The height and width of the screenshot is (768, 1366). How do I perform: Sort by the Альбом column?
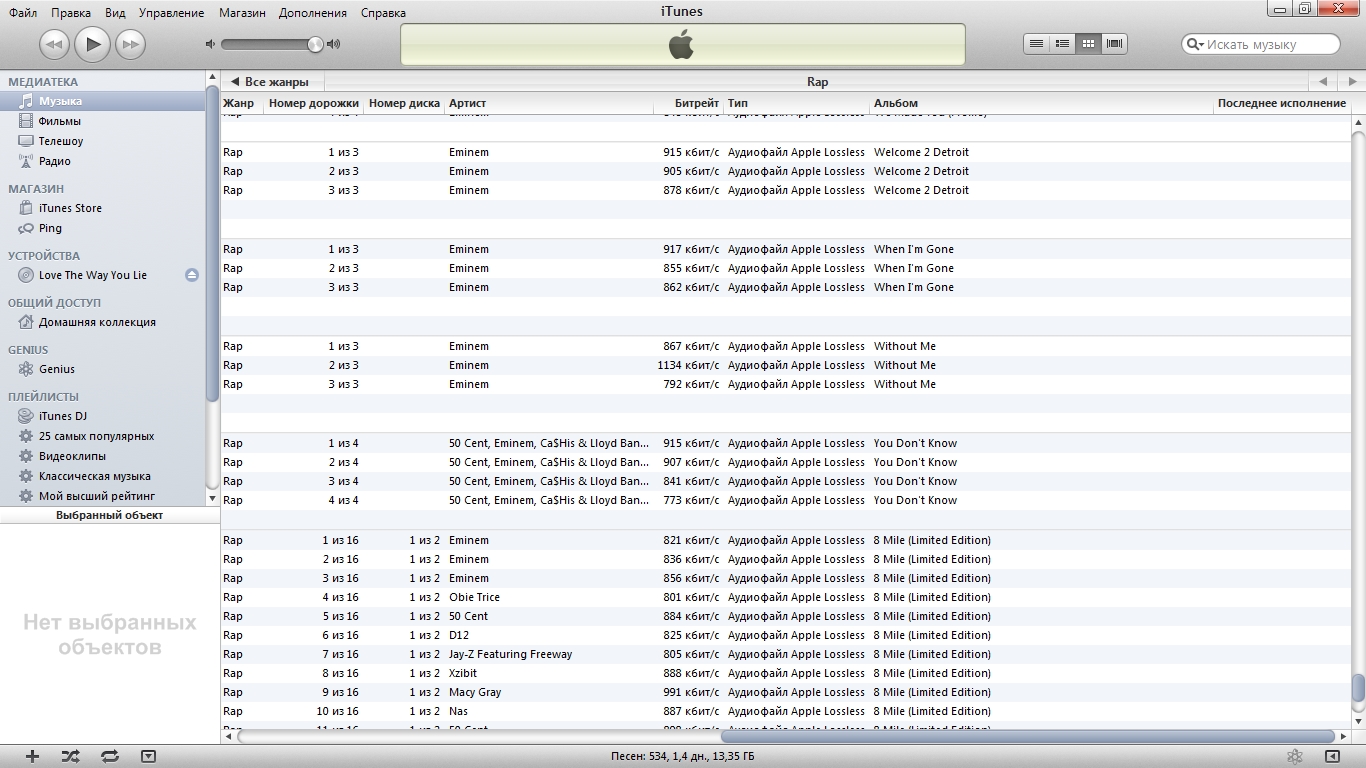(x=1041, y=103)
